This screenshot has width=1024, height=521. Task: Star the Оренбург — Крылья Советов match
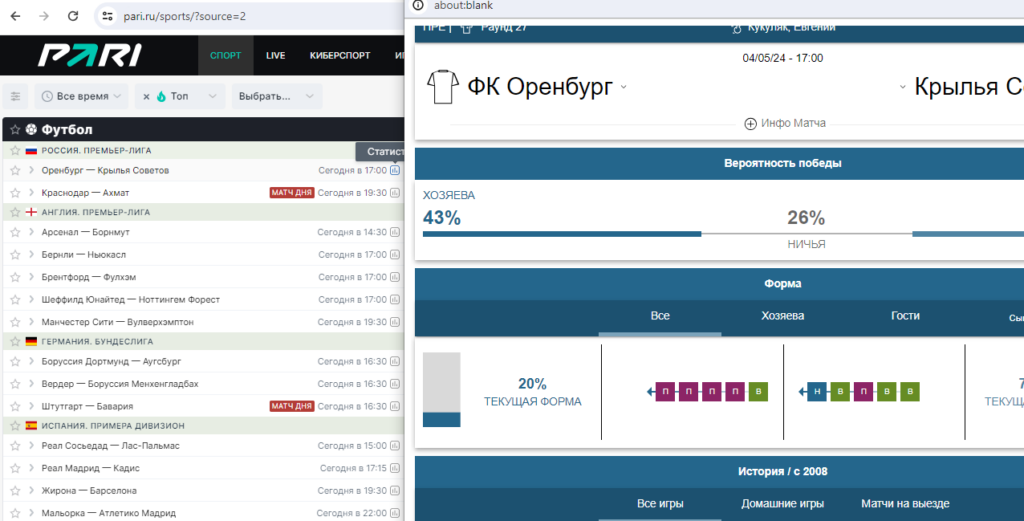click(15, 170)
